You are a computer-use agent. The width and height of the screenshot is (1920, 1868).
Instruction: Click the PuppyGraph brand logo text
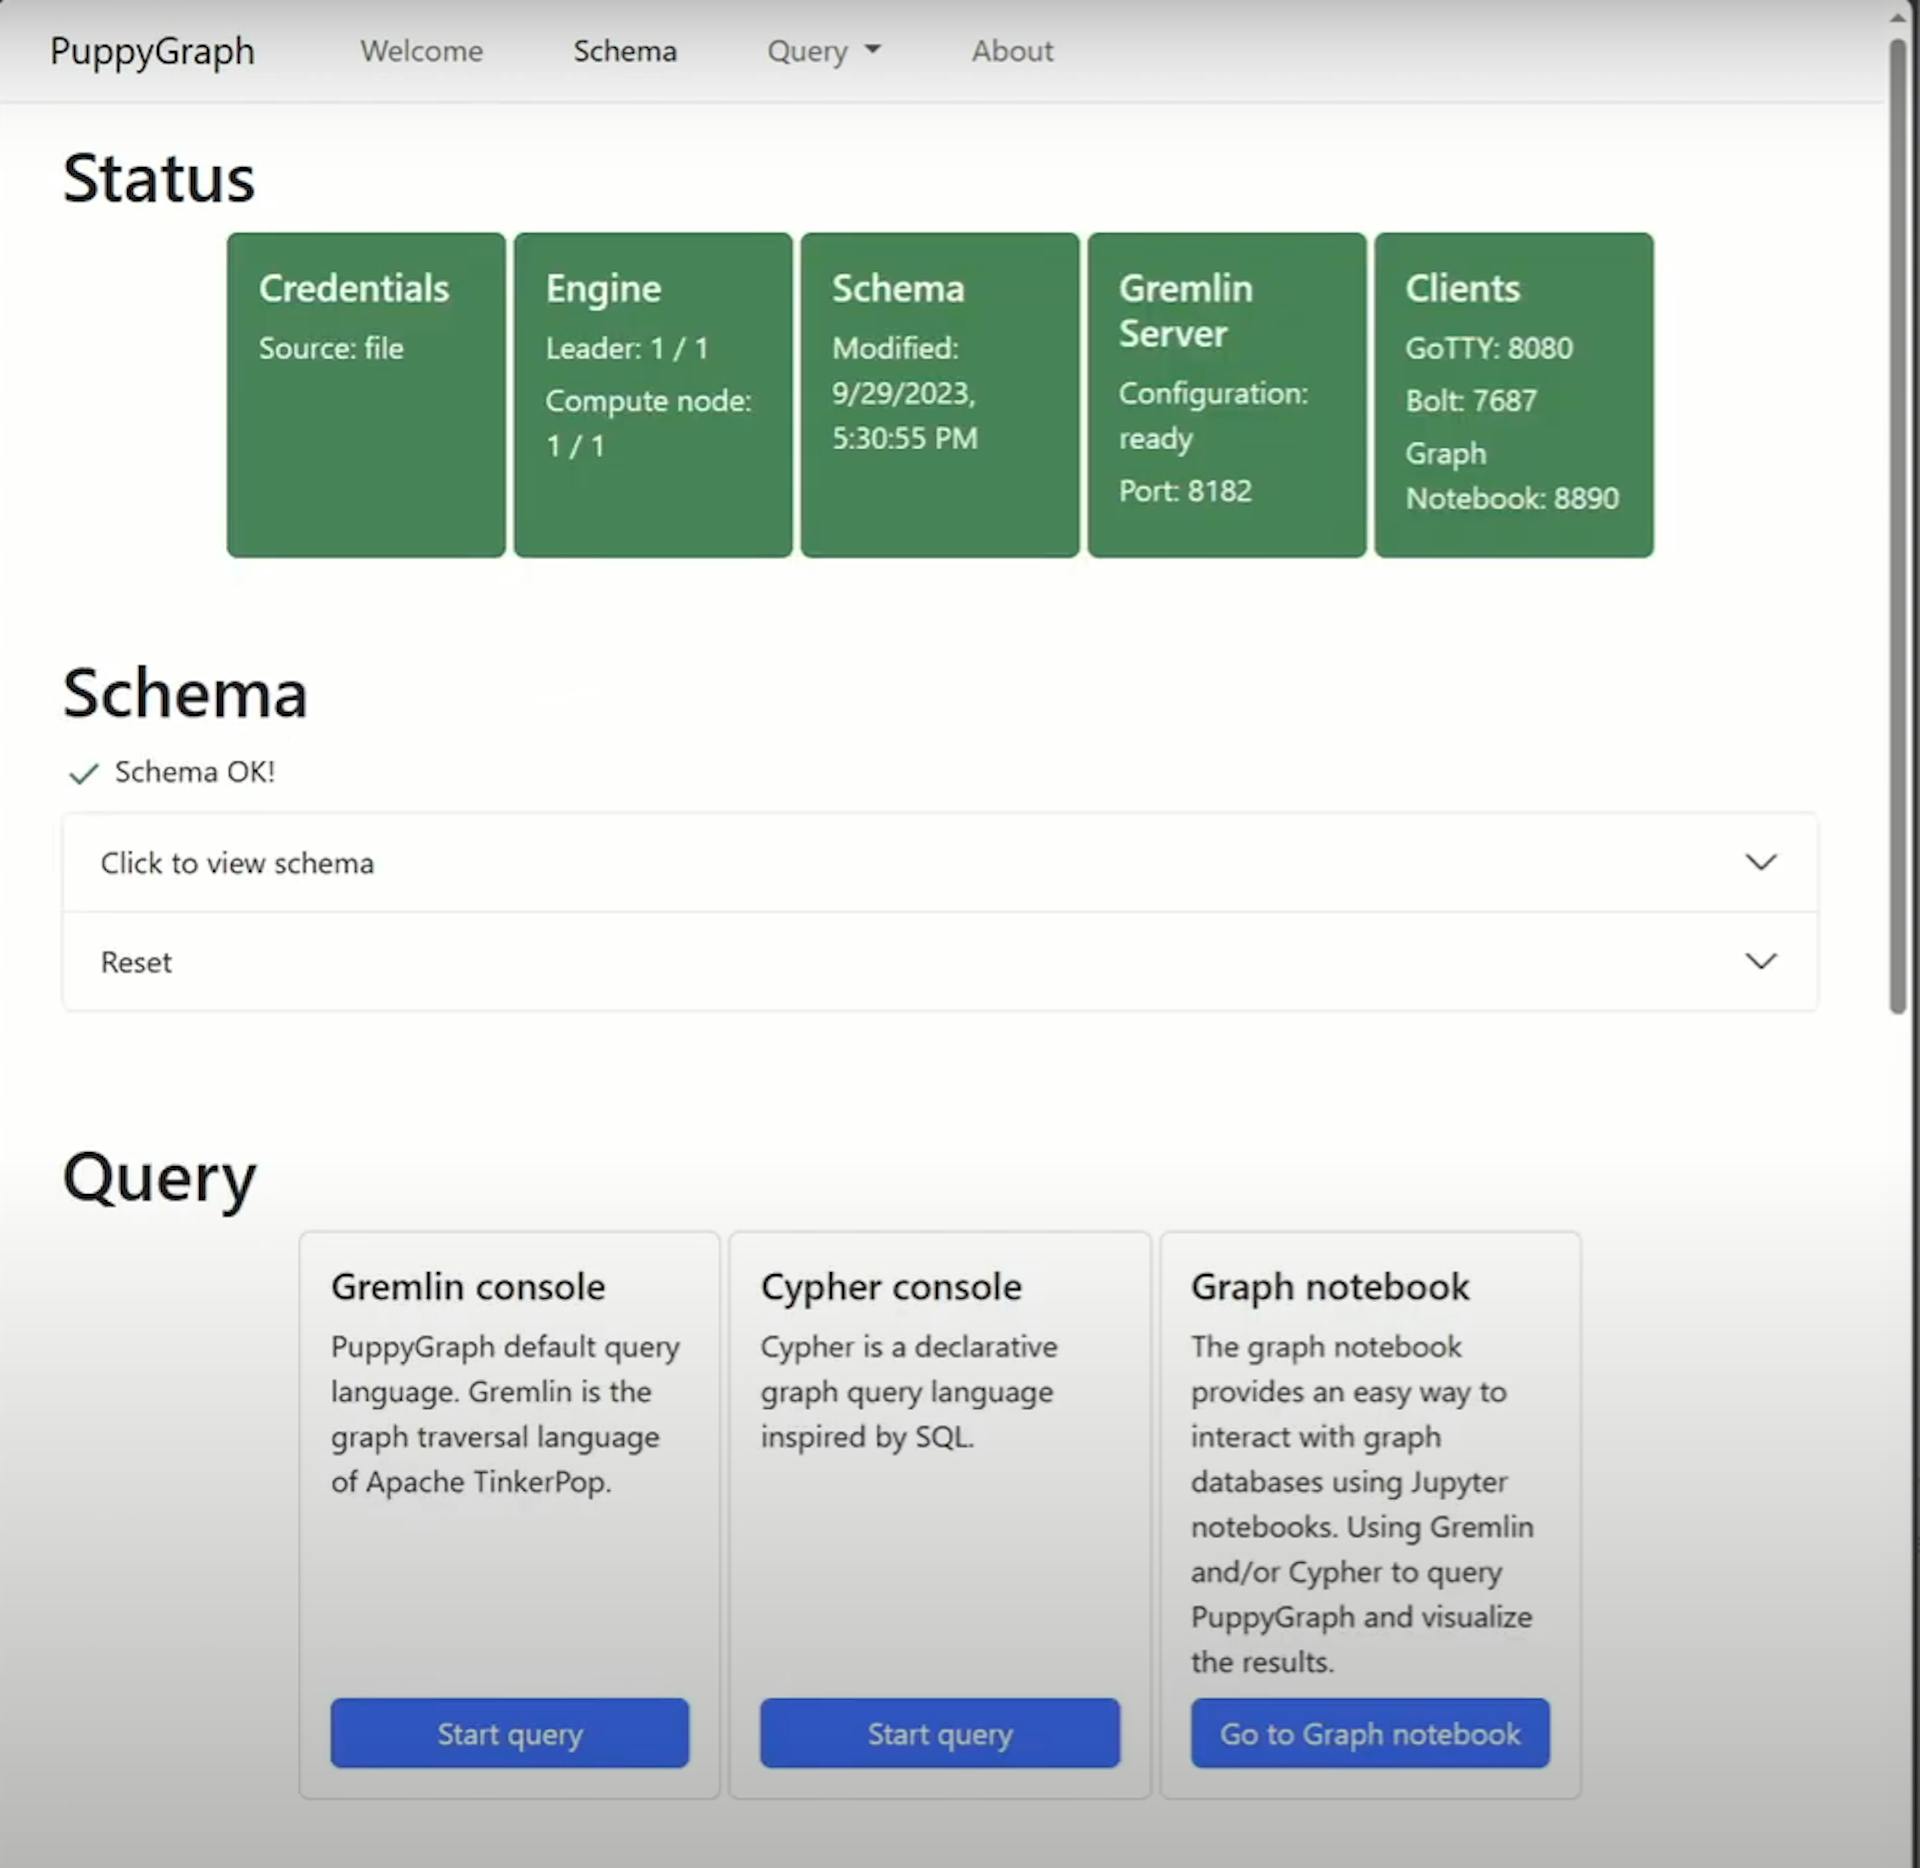click(152, 51)
